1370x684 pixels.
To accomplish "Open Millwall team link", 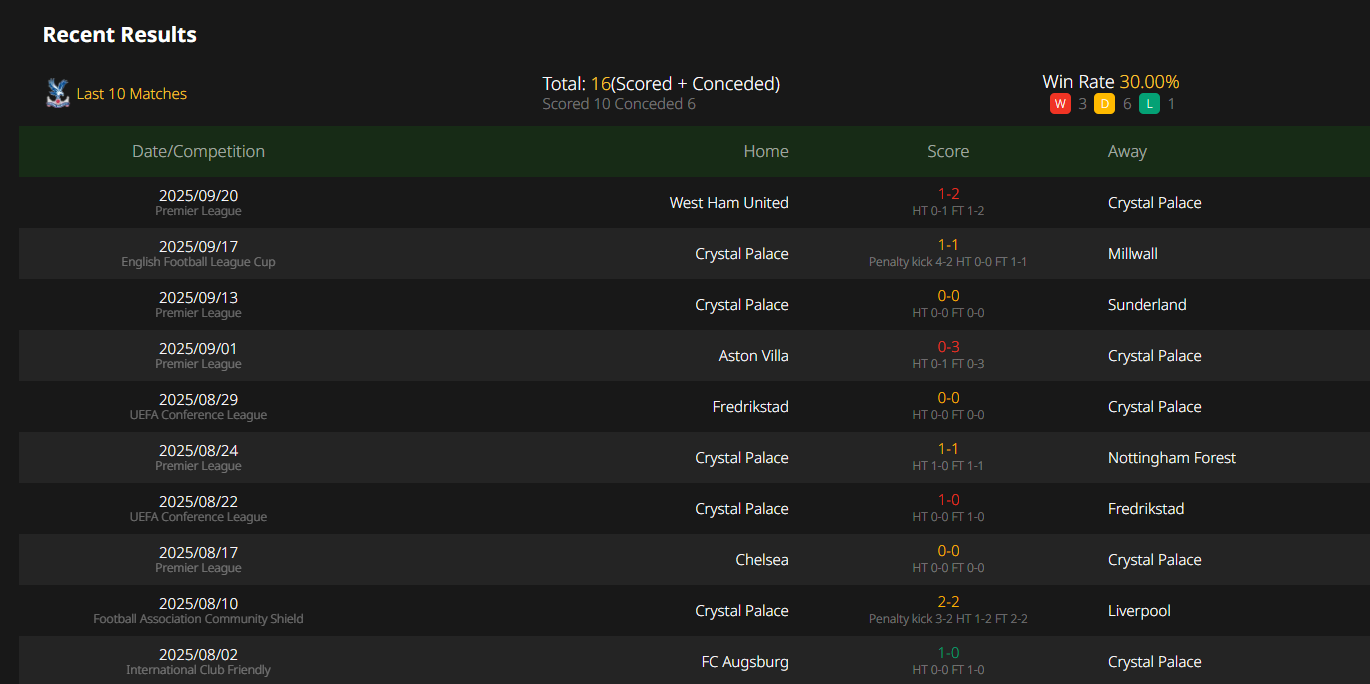I will pyautogui.click(x=1133, y=254).
